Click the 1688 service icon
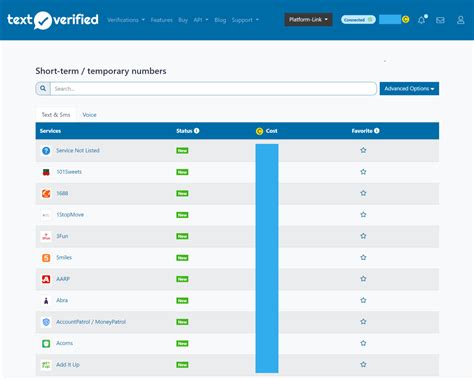The width and height of the screenshot is (474, 380). pyautogui.click(x=46, y=193)
